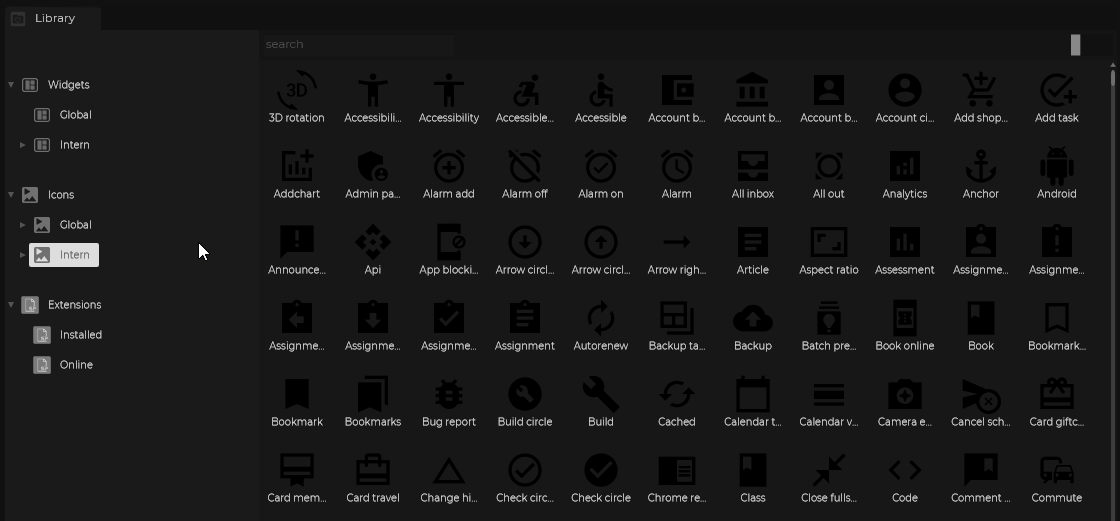Viewport: 1120px width, 521px height.
Task: Collapse the Widgets tree section
Action: click(11, 85)
